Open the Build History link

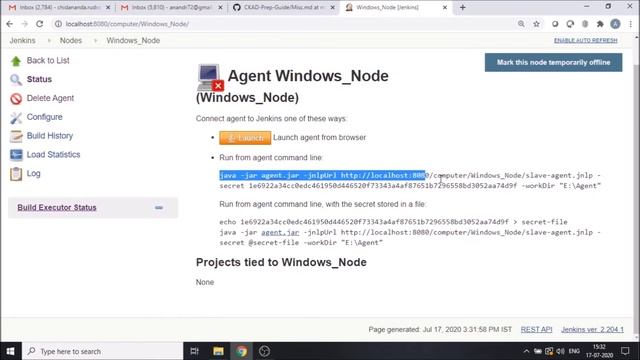tap(50, 136)
